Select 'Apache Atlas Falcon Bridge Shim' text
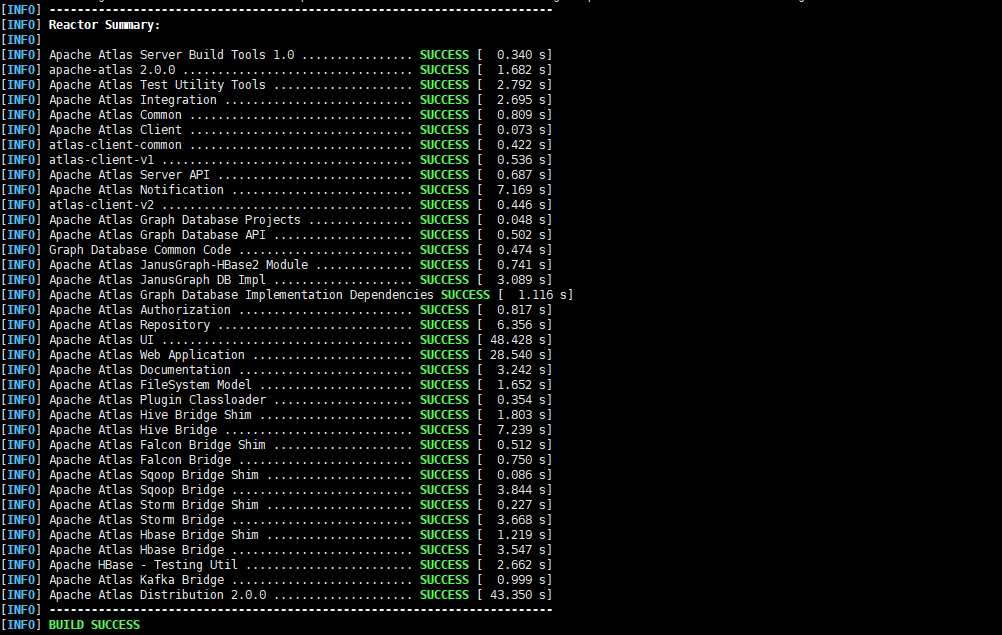The height and width of the screenshot is (635, 1002). tap(157, 445)
